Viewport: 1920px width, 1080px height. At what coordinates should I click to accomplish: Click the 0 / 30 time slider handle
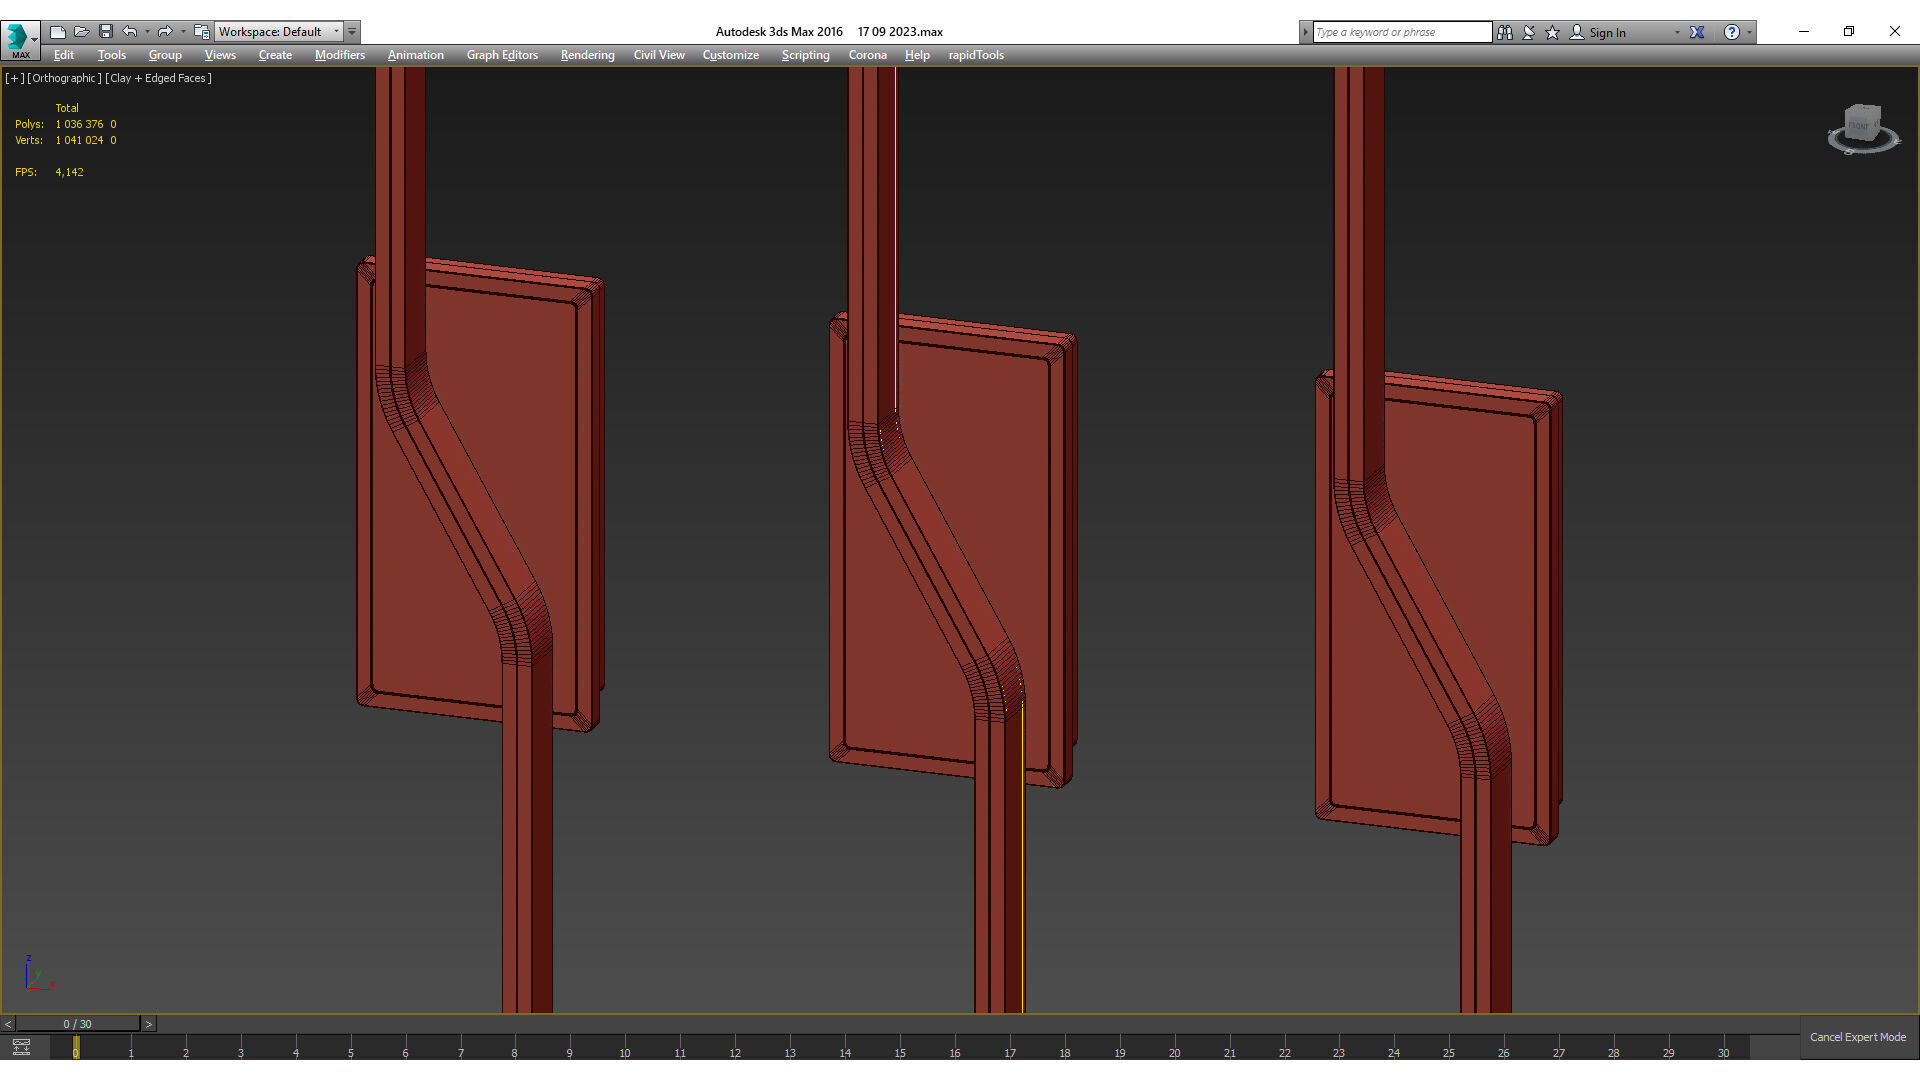coord(78,1024)
